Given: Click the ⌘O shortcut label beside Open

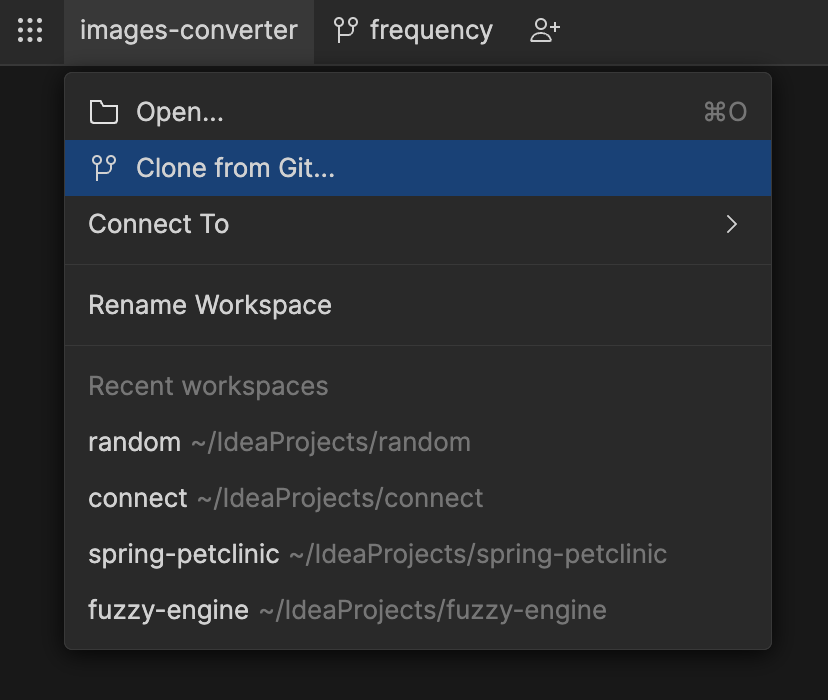Looking at the screenshot, I should [724, 112].
